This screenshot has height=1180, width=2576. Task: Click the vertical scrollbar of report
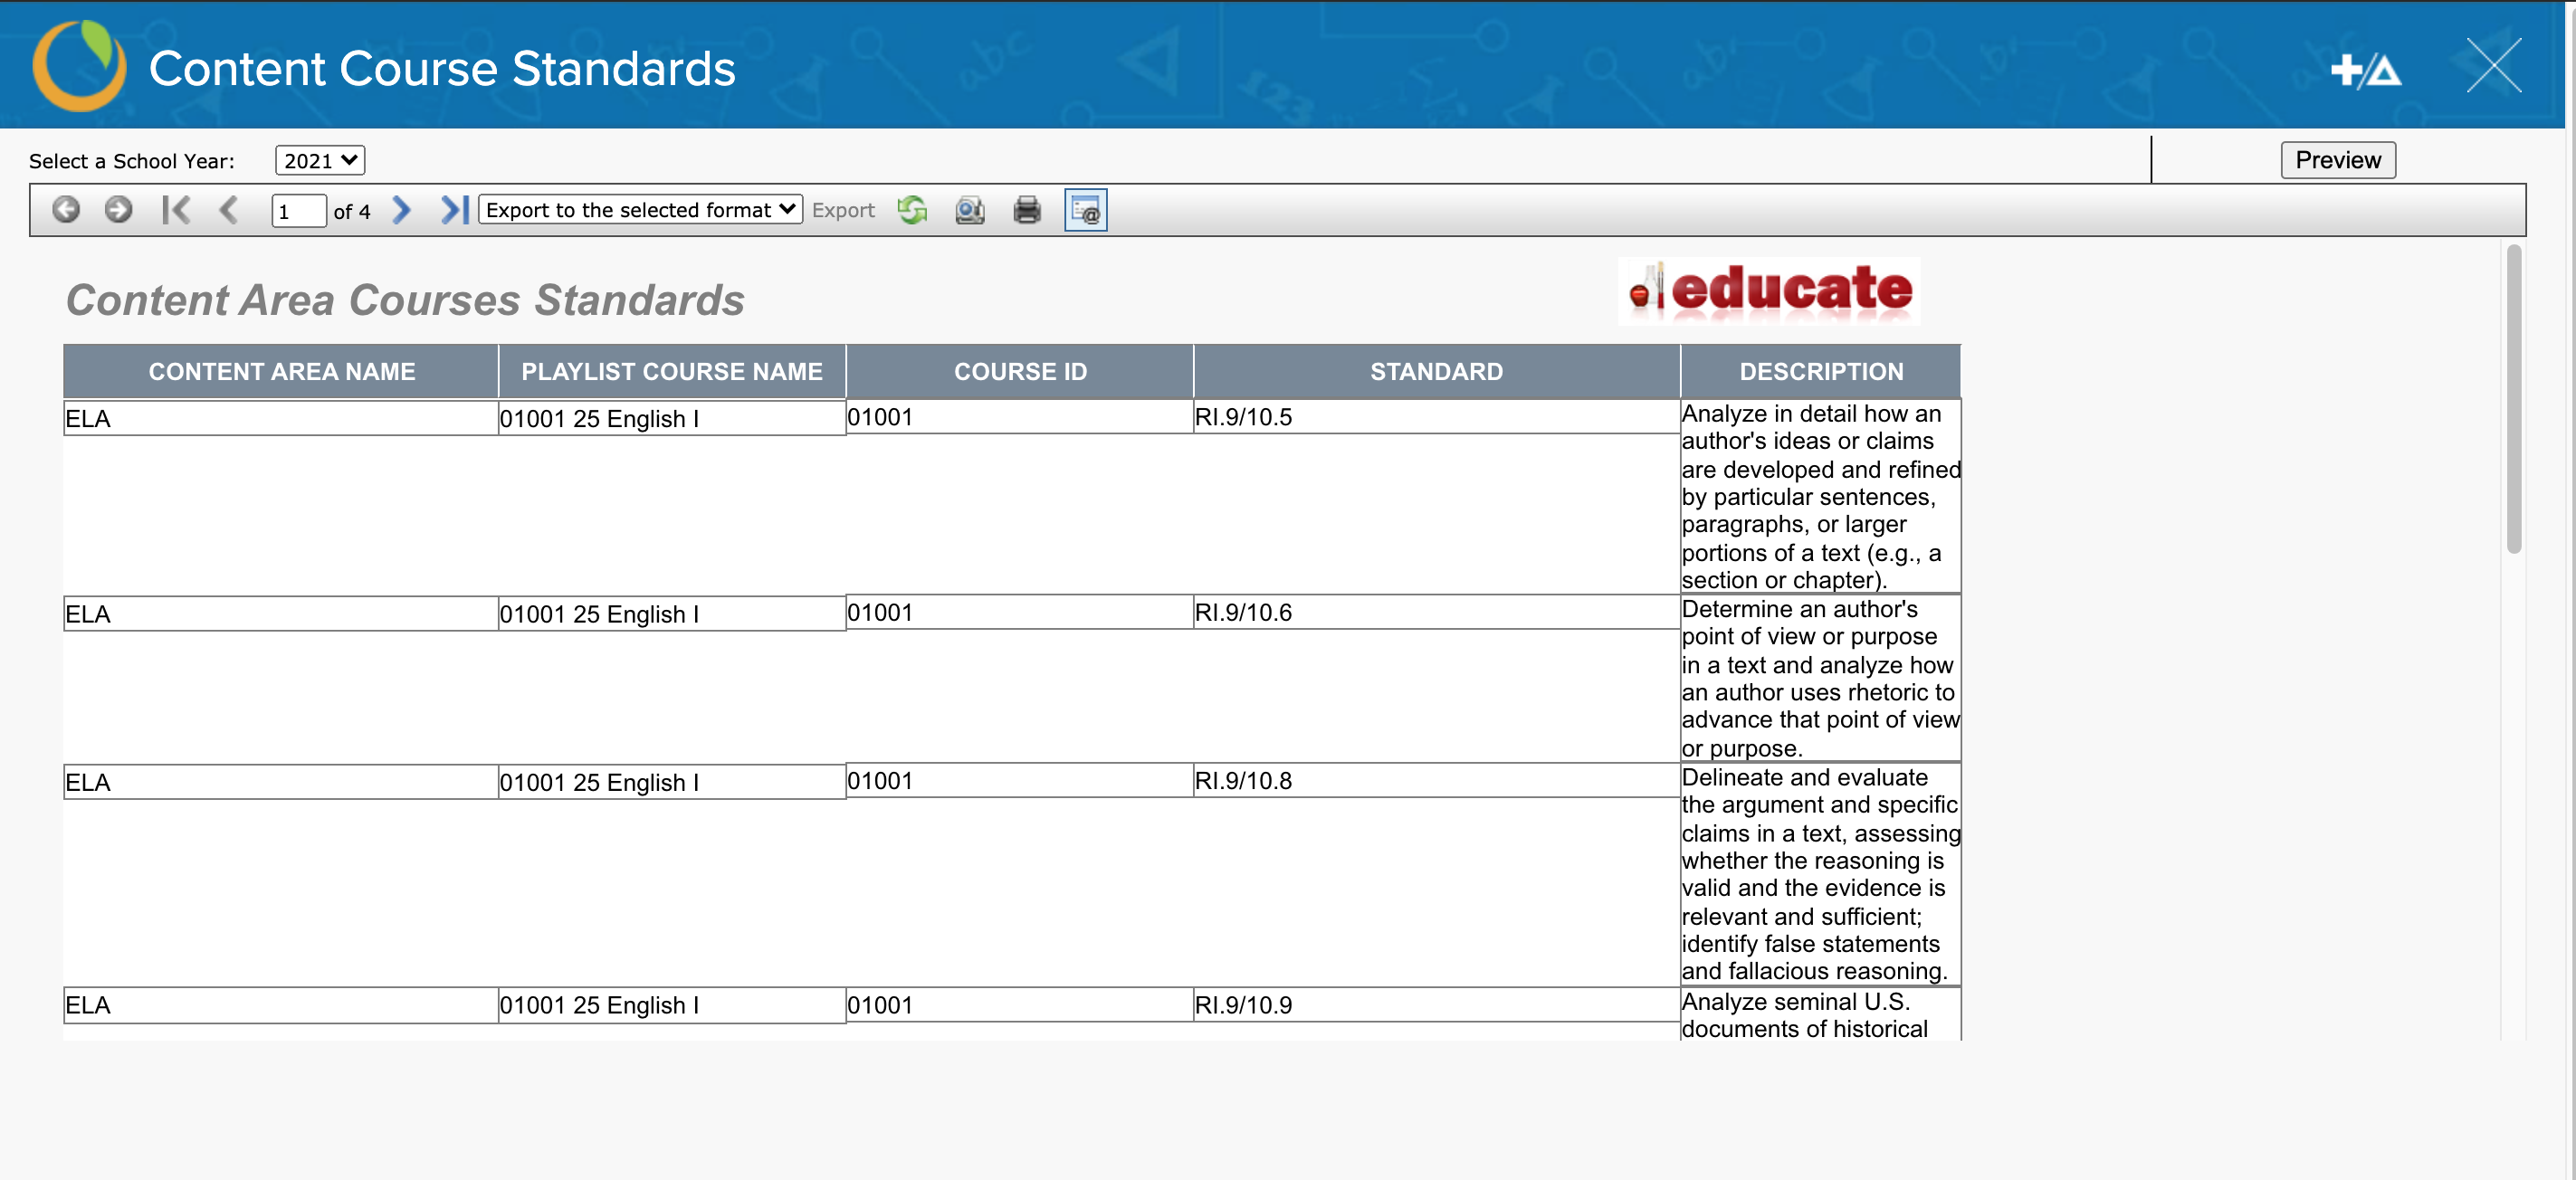[2513, 400]
